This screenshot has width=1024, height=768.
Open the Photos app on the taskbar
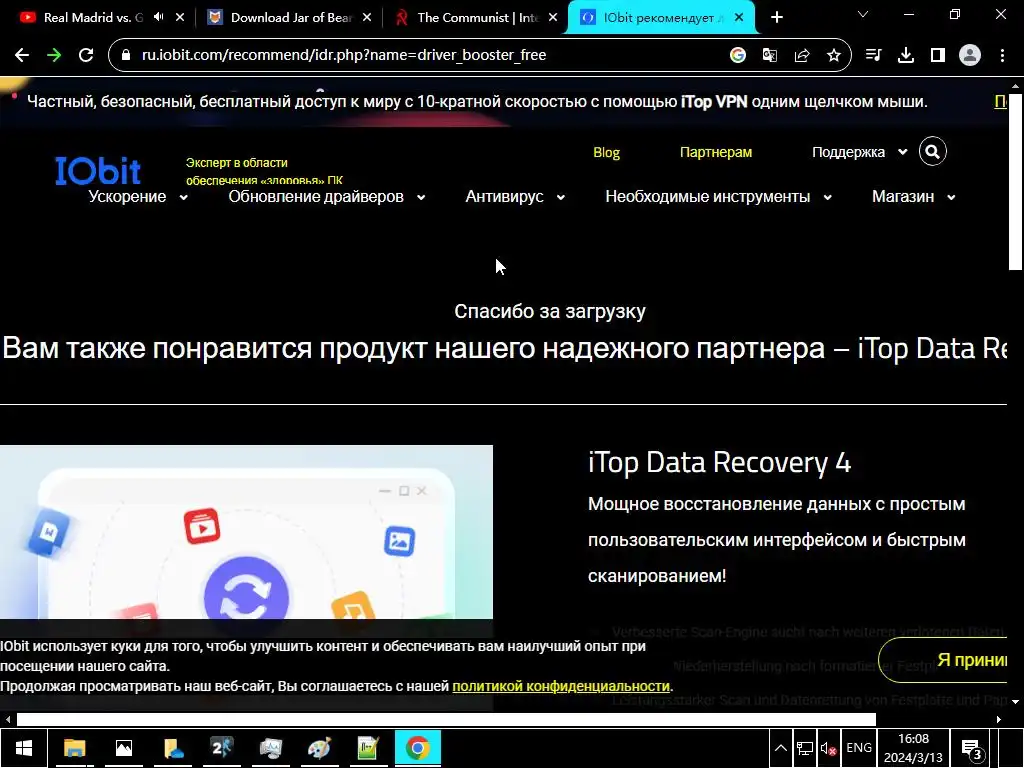coord(123,748)
